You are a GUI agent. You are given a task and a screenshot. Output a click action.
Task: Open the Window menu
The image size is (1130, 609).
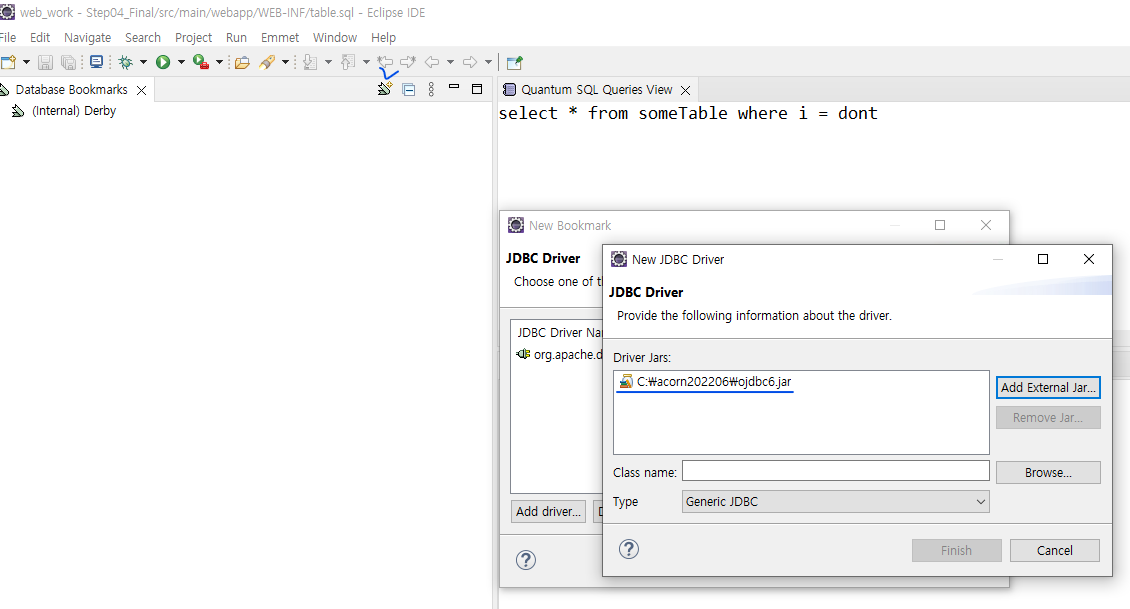point(334,37)
